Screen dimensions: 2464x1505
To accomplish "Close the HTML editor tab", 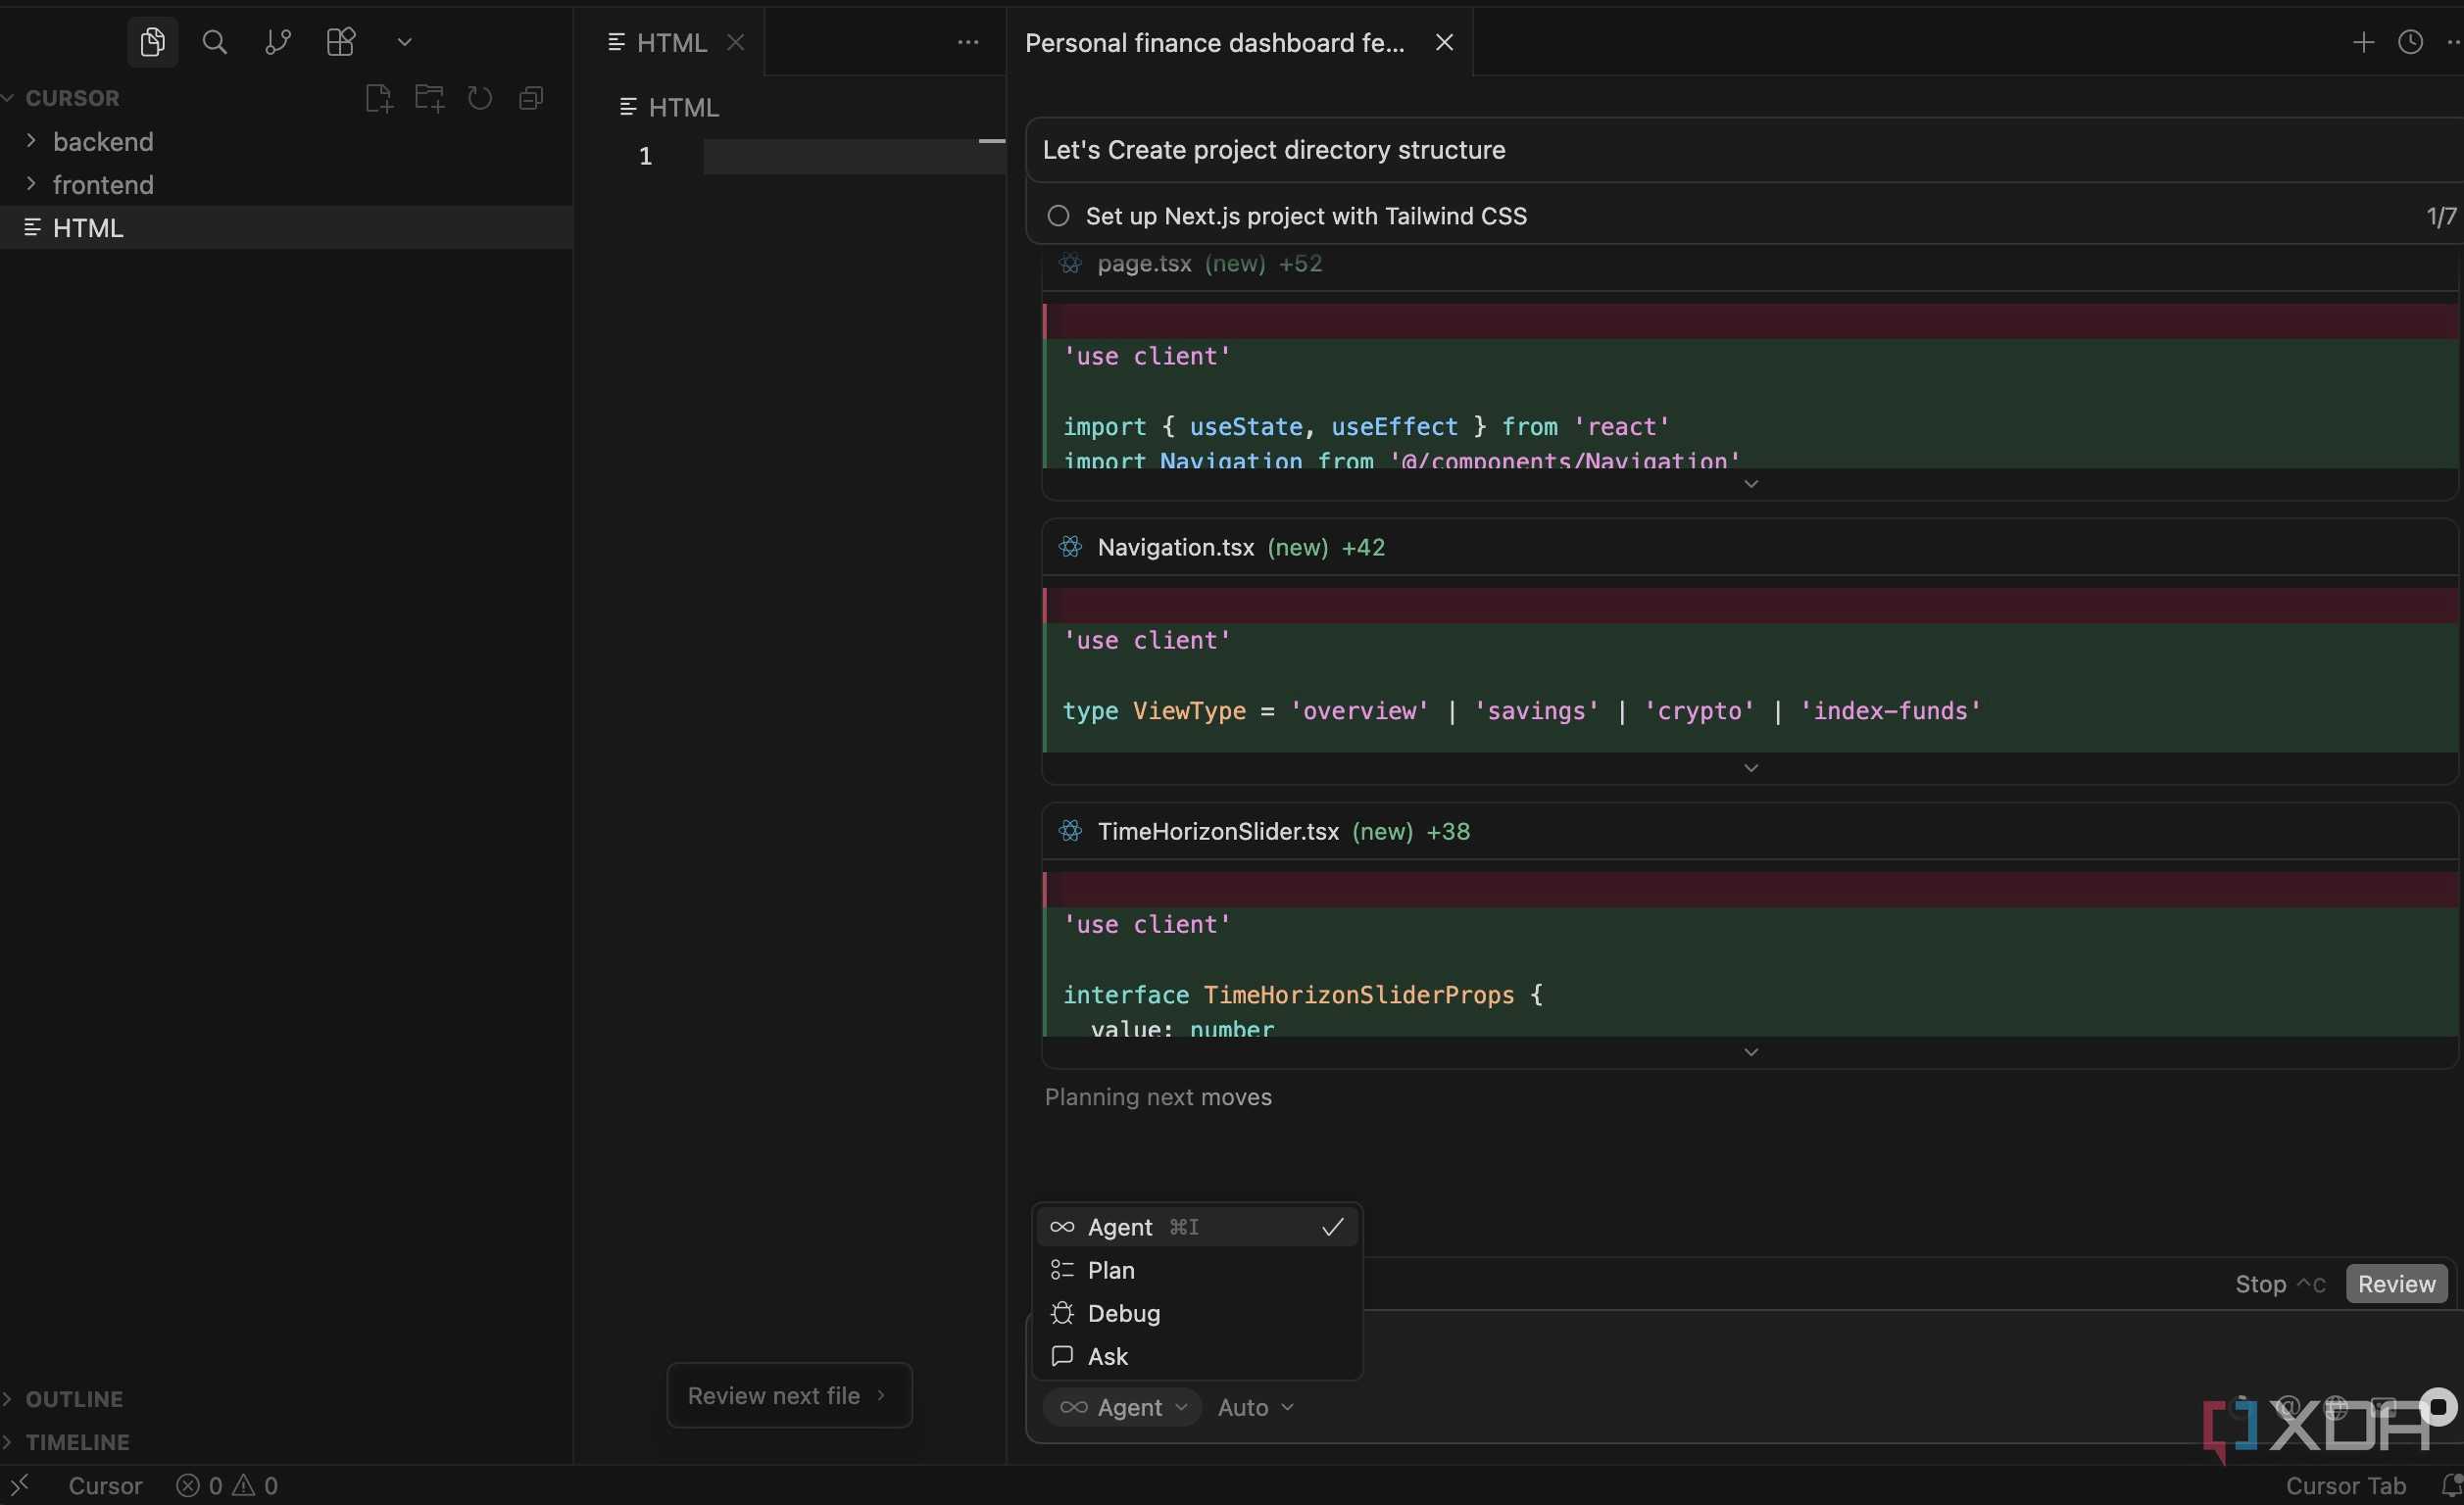I will (735, 42).
